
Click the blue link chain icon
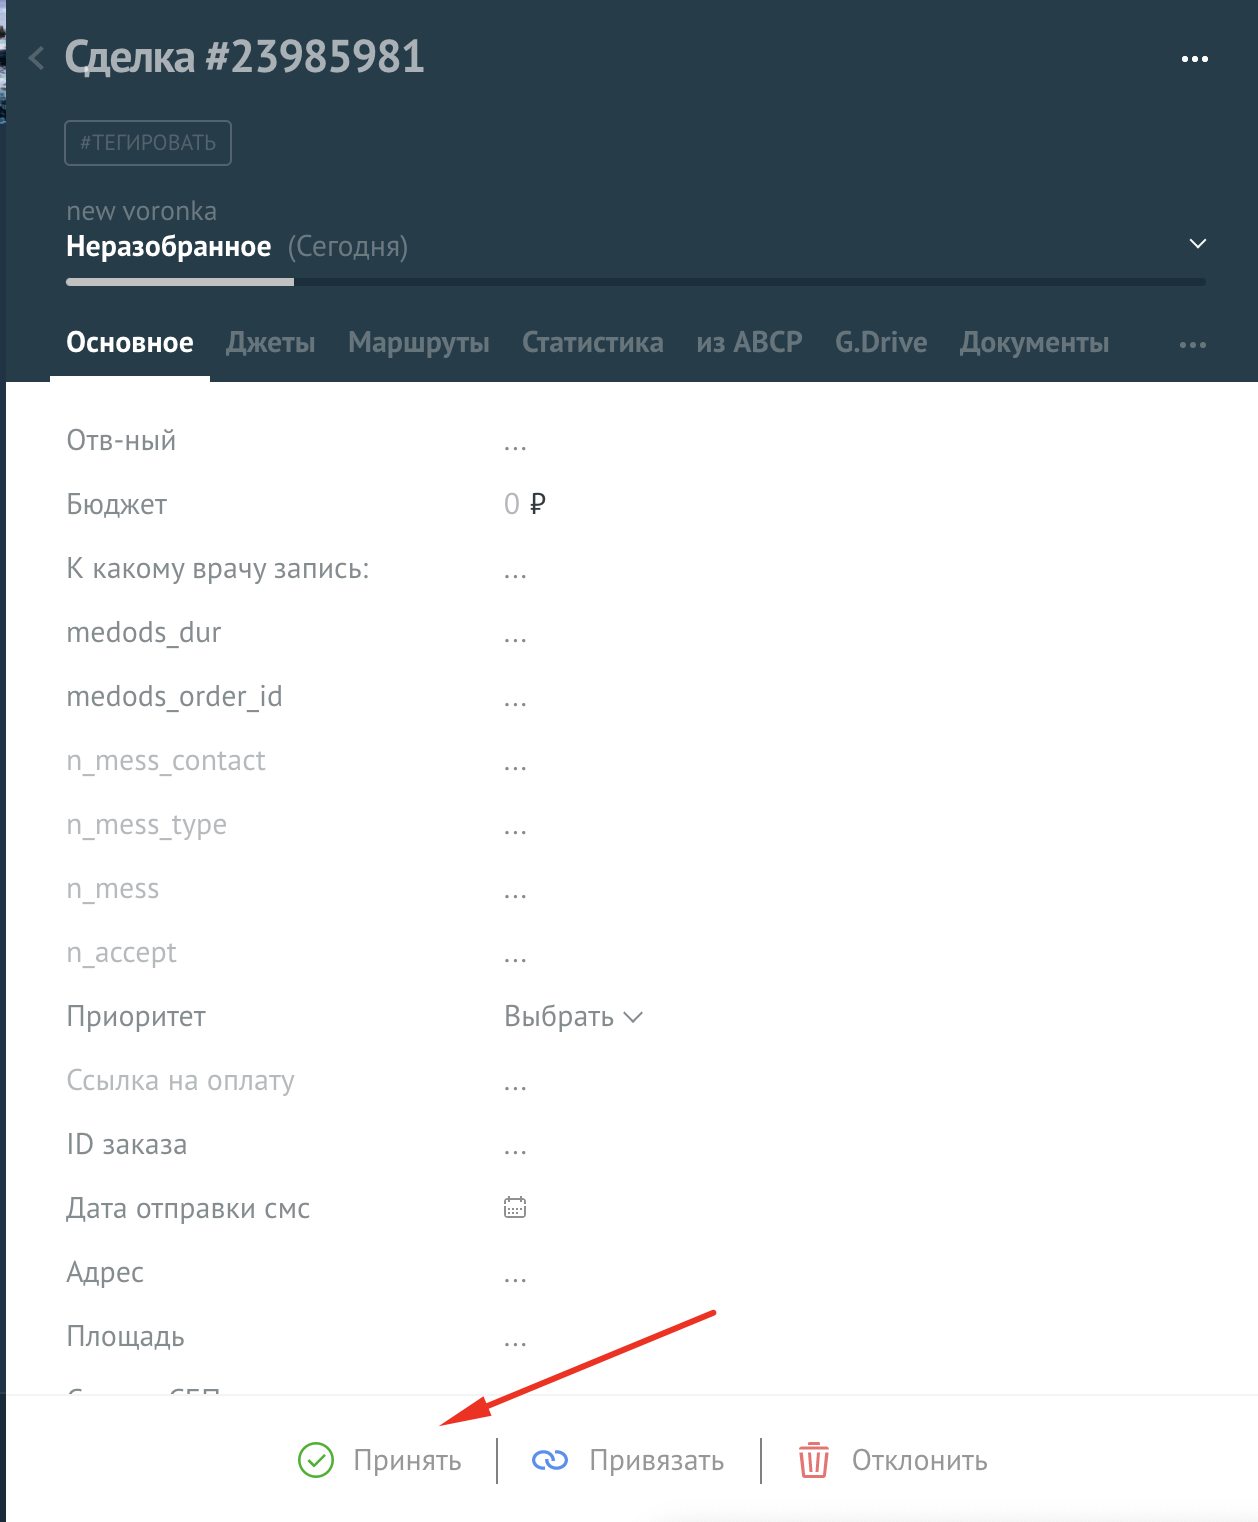coord(550,1460)
